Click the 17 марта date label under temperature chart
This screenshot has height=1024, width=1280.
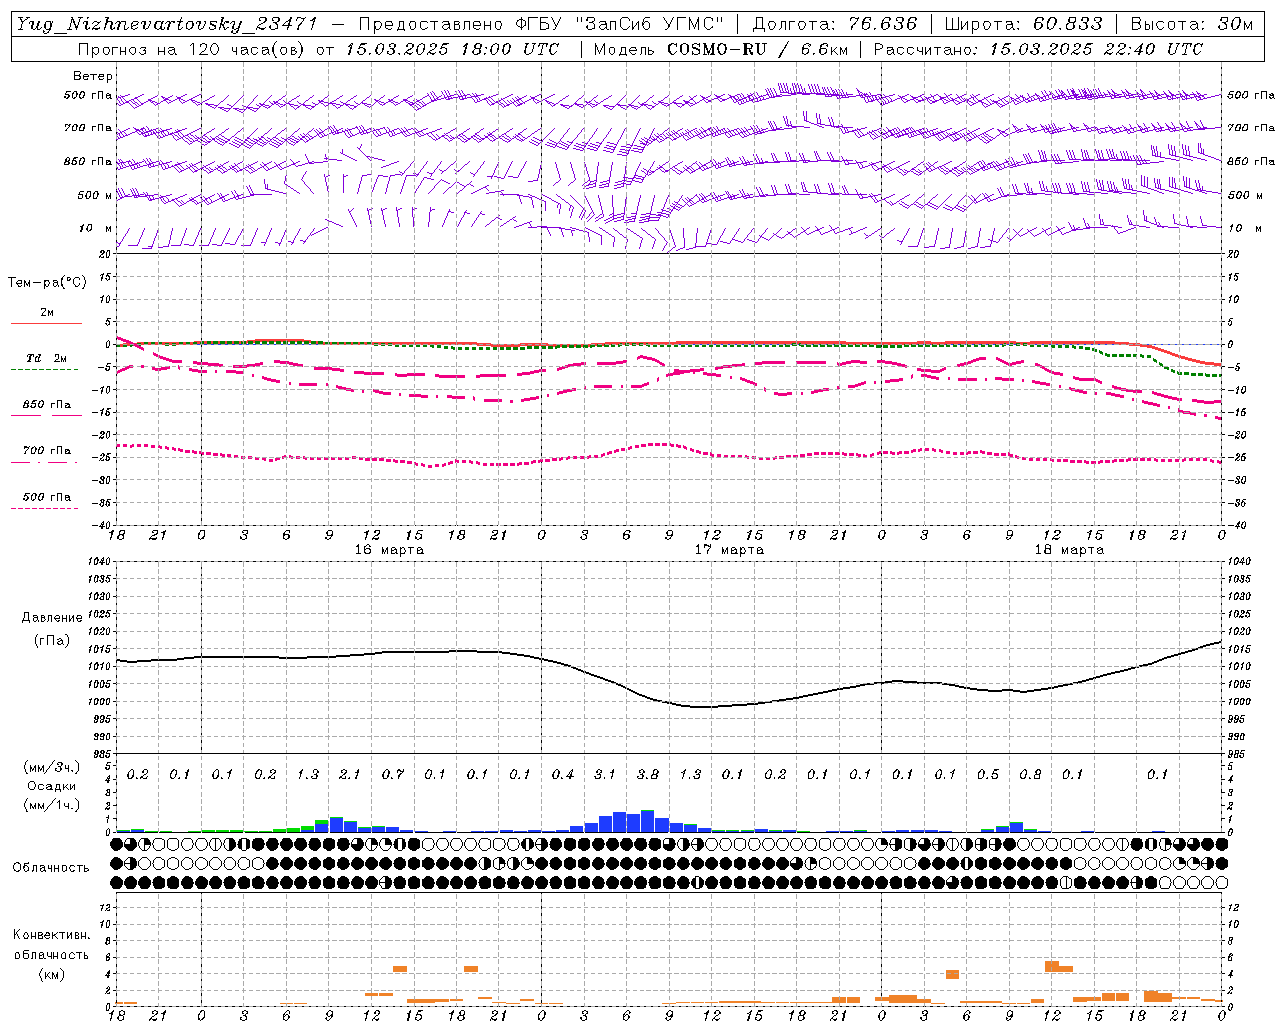pos(729,550)
